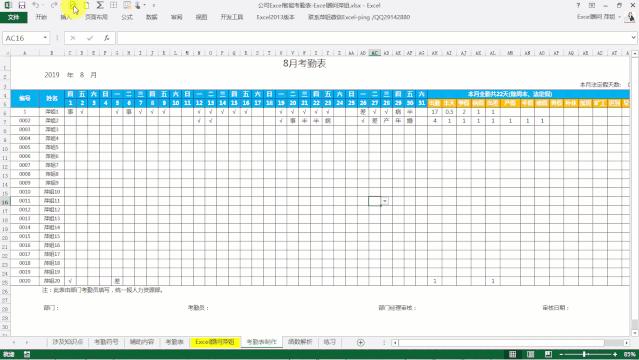Click the 考勤员 label below the table
639x360 pixels.
click(198, 308)
